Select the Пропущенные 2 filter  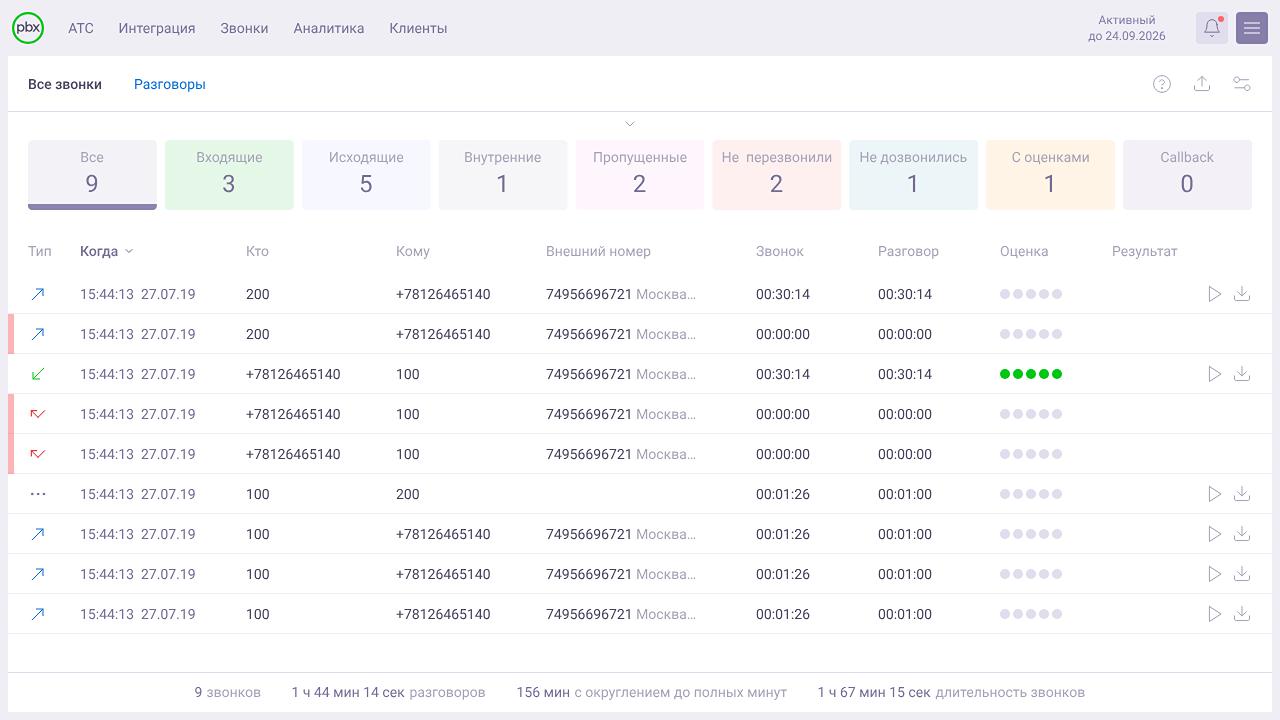(639, 174)
